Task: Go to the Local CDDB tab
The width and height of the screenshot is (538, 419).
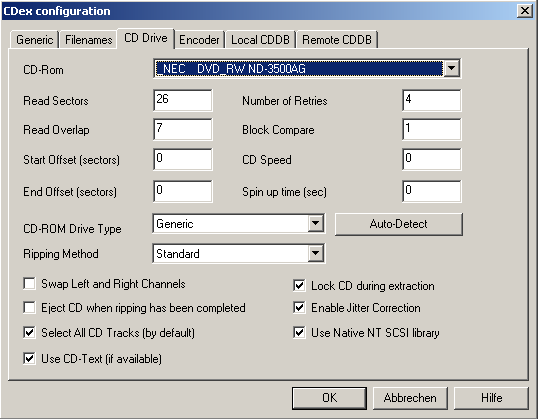Action: point(260,40)
